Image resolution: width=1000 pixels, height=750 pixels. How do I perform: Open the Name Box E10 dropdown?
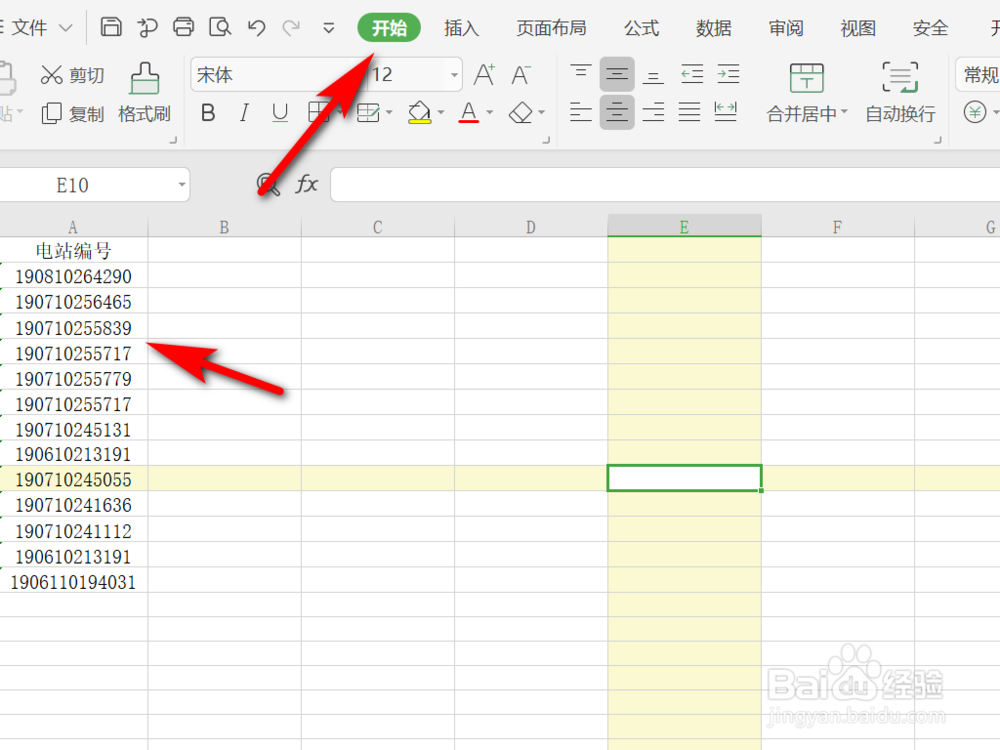pos(182,185)
